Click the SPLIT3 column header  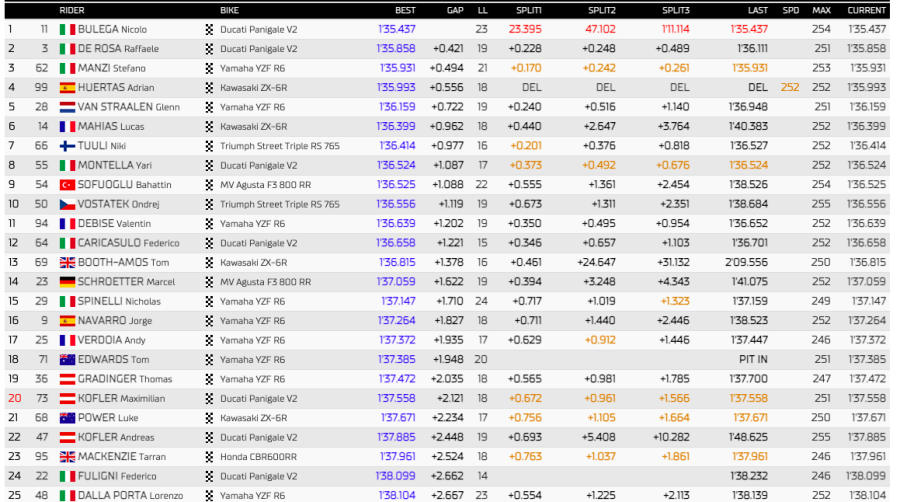(676, 10)
